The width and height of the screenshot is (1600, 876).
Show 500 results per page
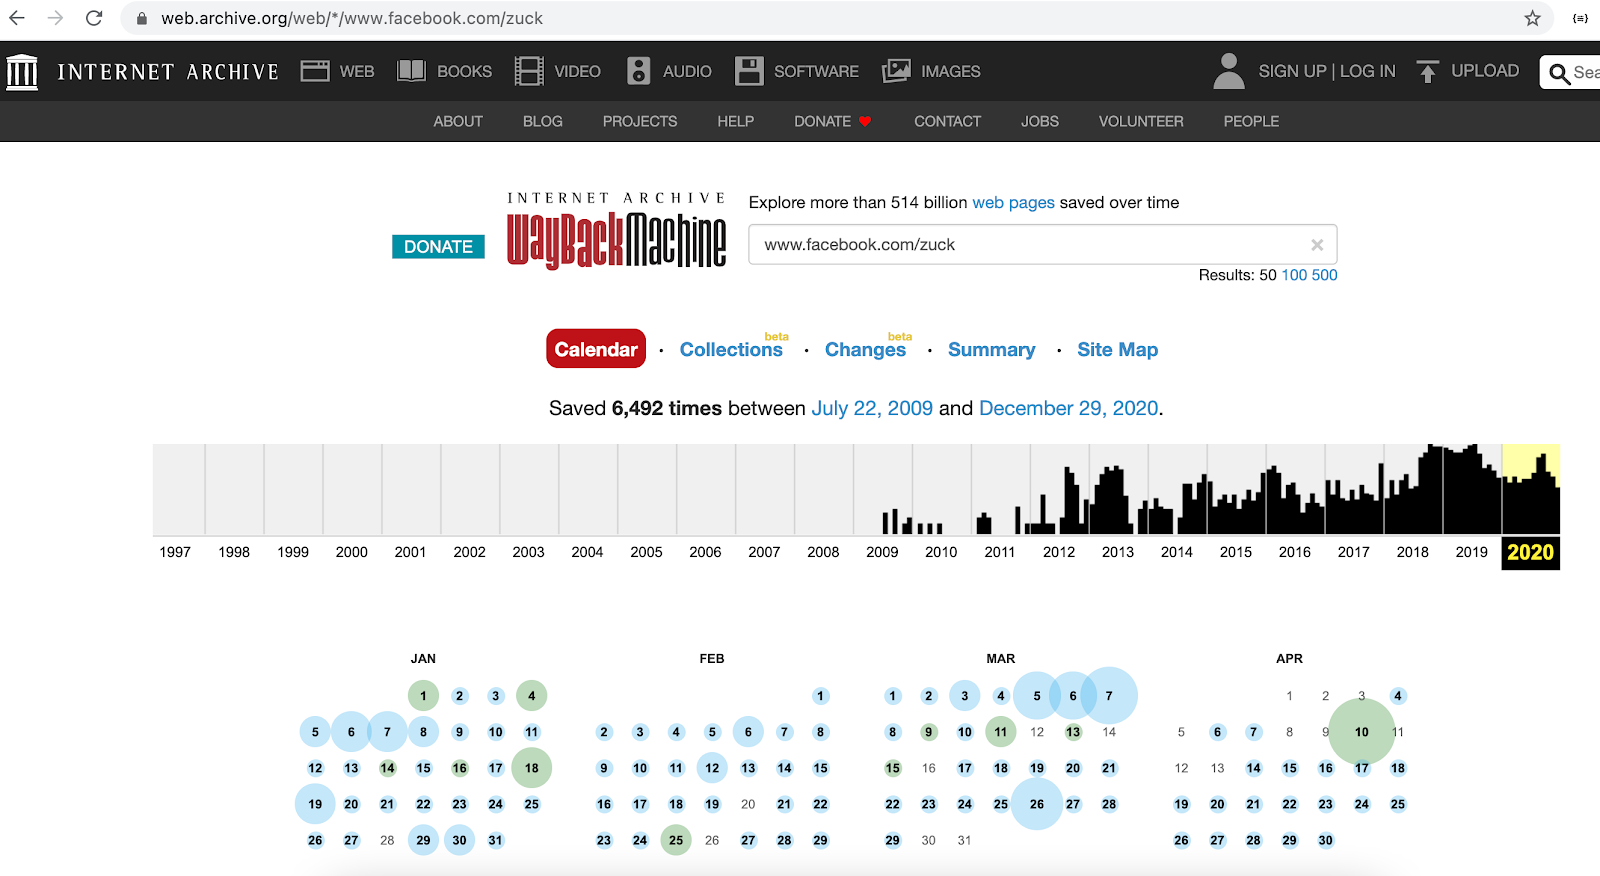(1325, 275)
